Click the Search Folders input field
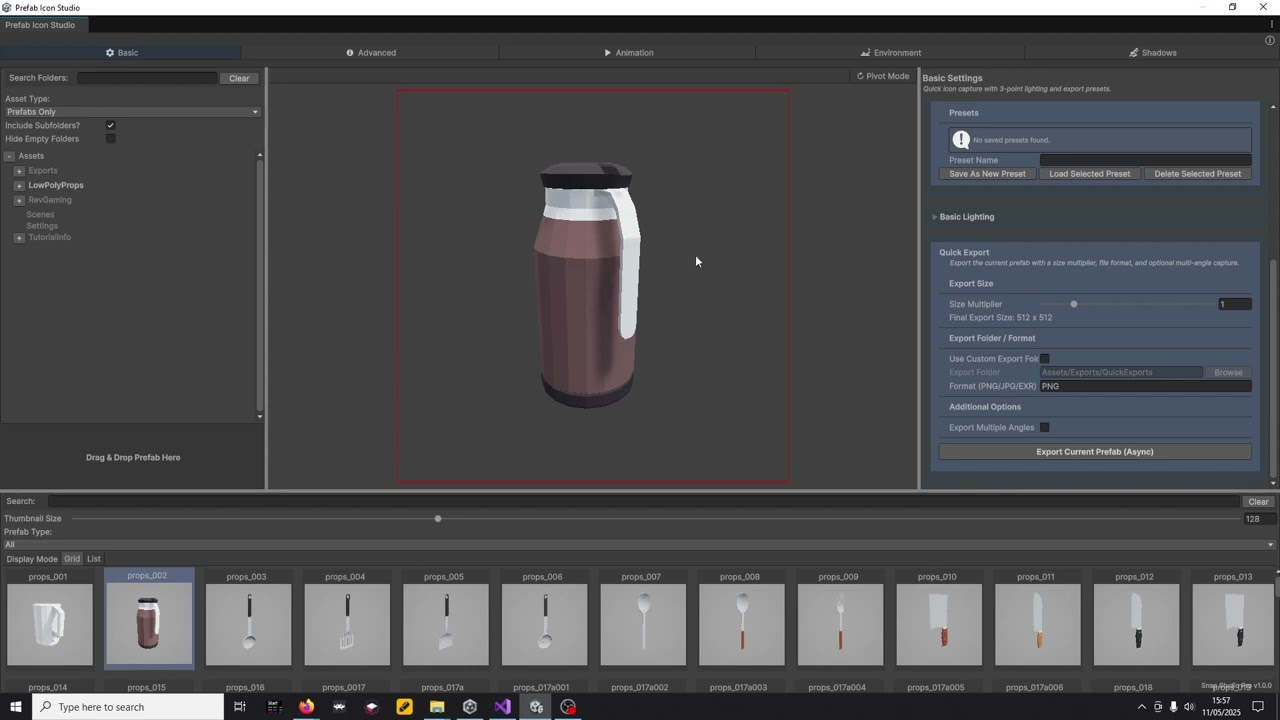The height and width of the screenshot is (720, 1280). 147,78
